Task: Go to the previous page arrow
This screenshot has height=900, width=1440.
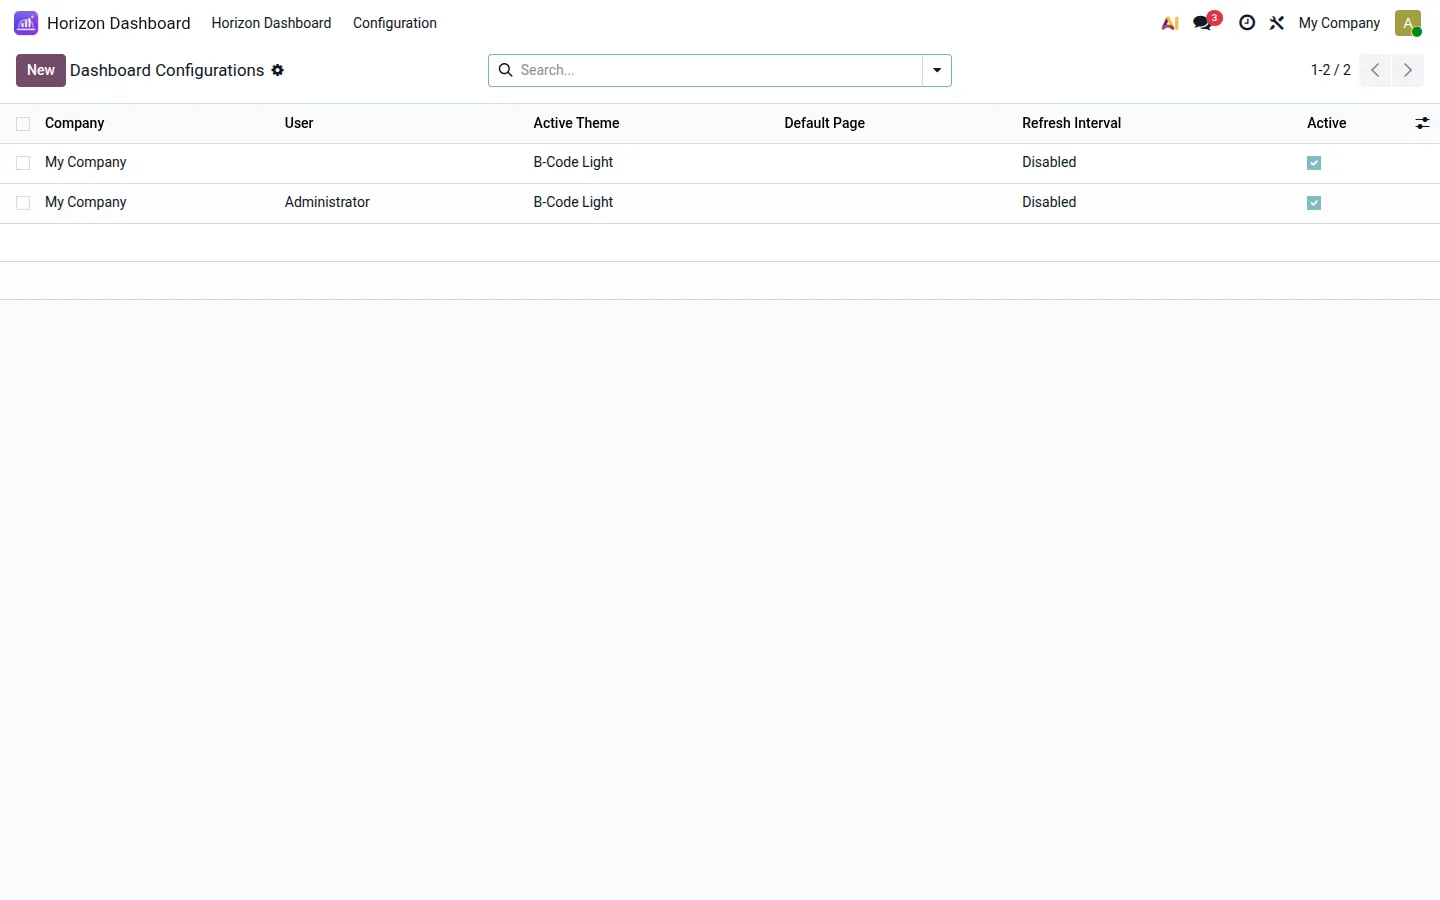Action: point(1375,70)
